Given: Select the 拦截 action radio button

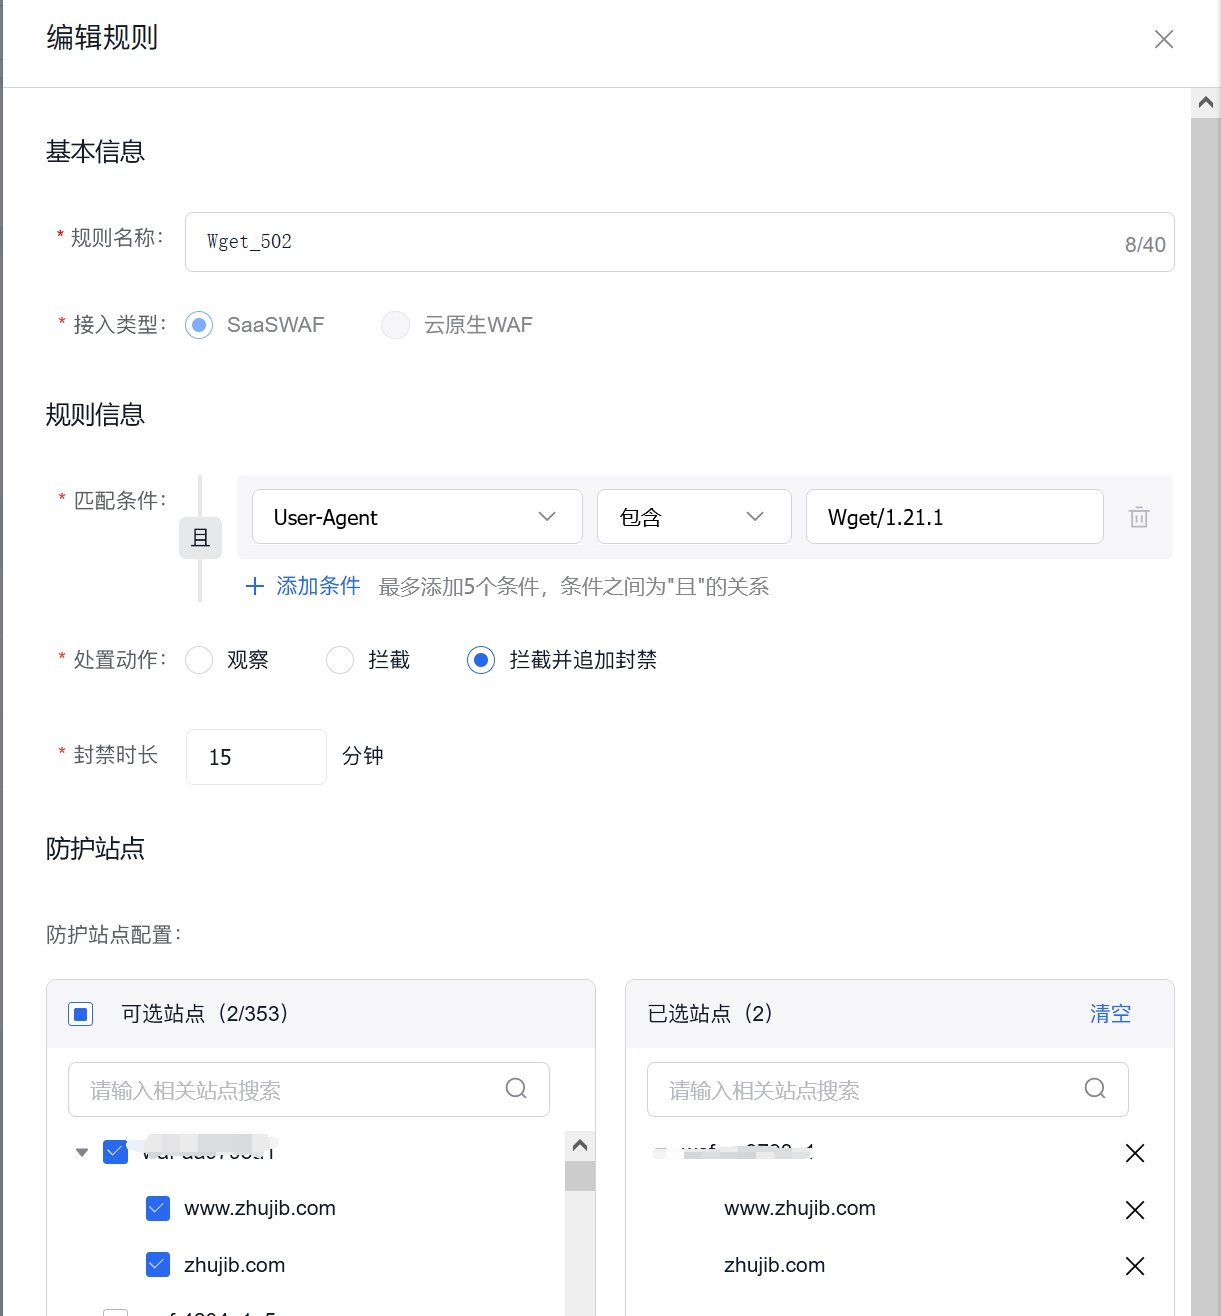Looking at the screenshot, I should point(340,660).
